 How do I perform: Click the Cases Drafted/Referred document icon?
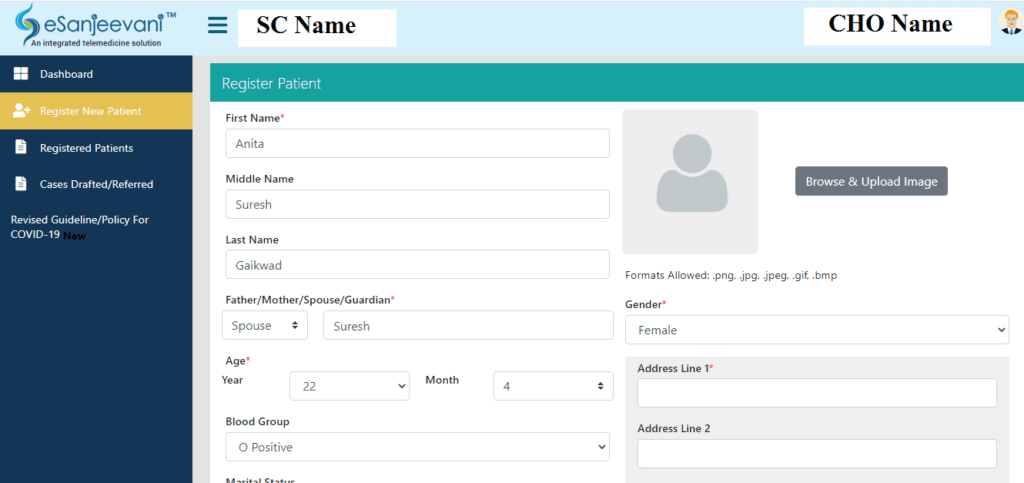[21, 184]
